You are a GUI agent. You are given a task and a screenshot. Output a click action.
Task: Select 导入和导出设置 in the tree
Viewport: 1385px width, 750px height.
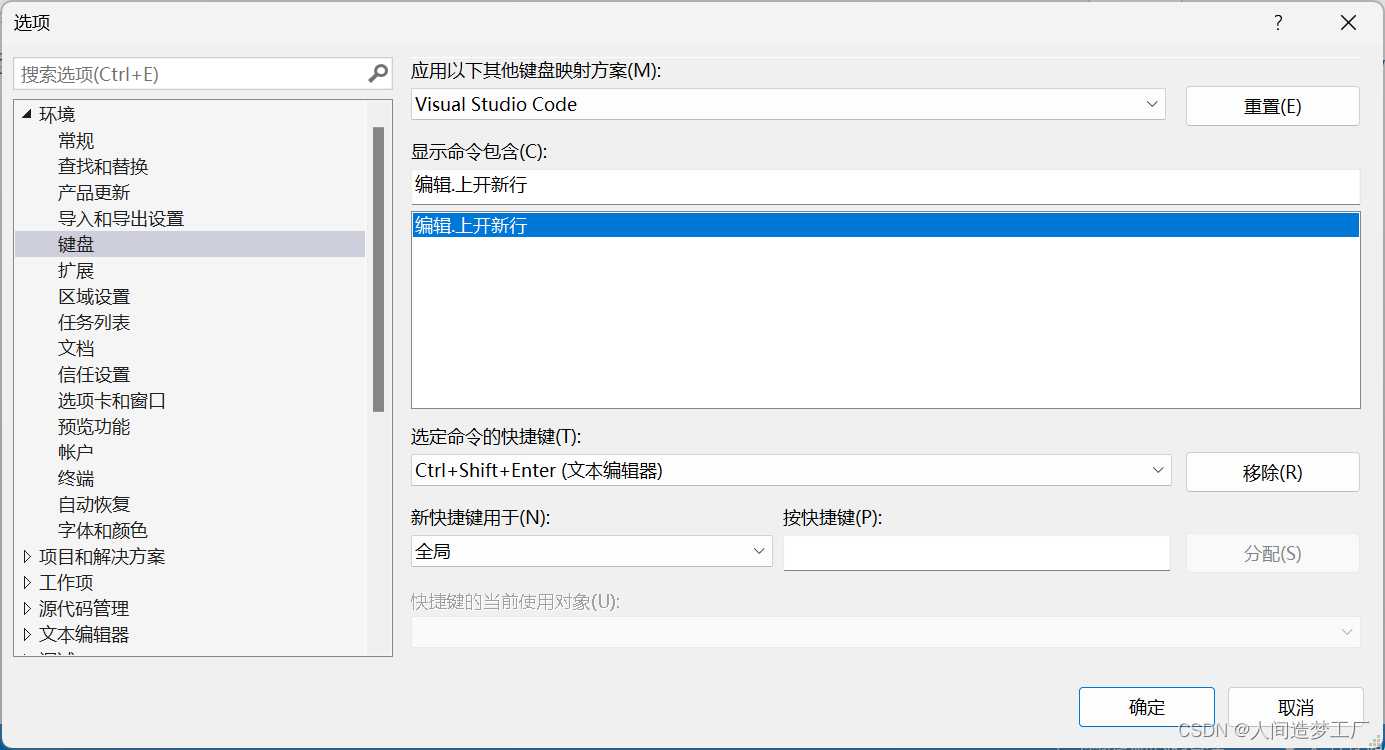[121, 219]
